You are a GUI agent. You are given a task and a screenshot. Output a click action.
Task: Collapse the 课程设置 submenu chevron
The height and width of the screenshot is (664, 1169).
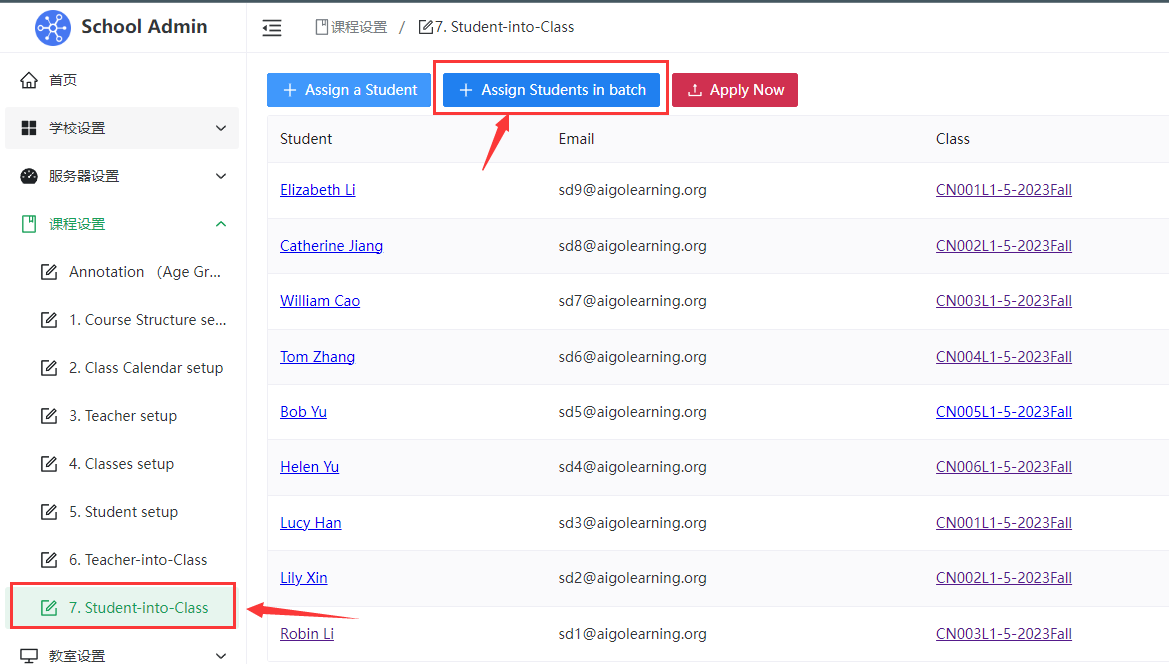coord(221,224)
